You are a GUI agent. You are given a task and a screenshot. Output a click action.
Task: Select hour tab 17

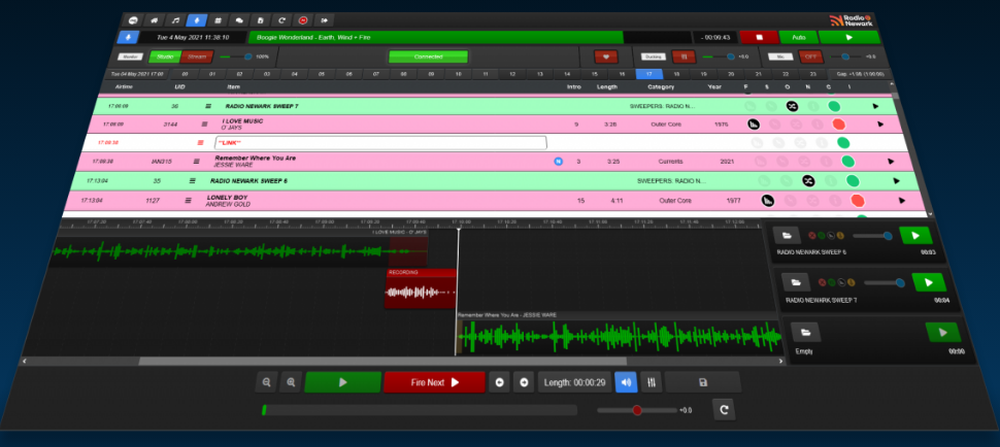click(x=649, y=74)
